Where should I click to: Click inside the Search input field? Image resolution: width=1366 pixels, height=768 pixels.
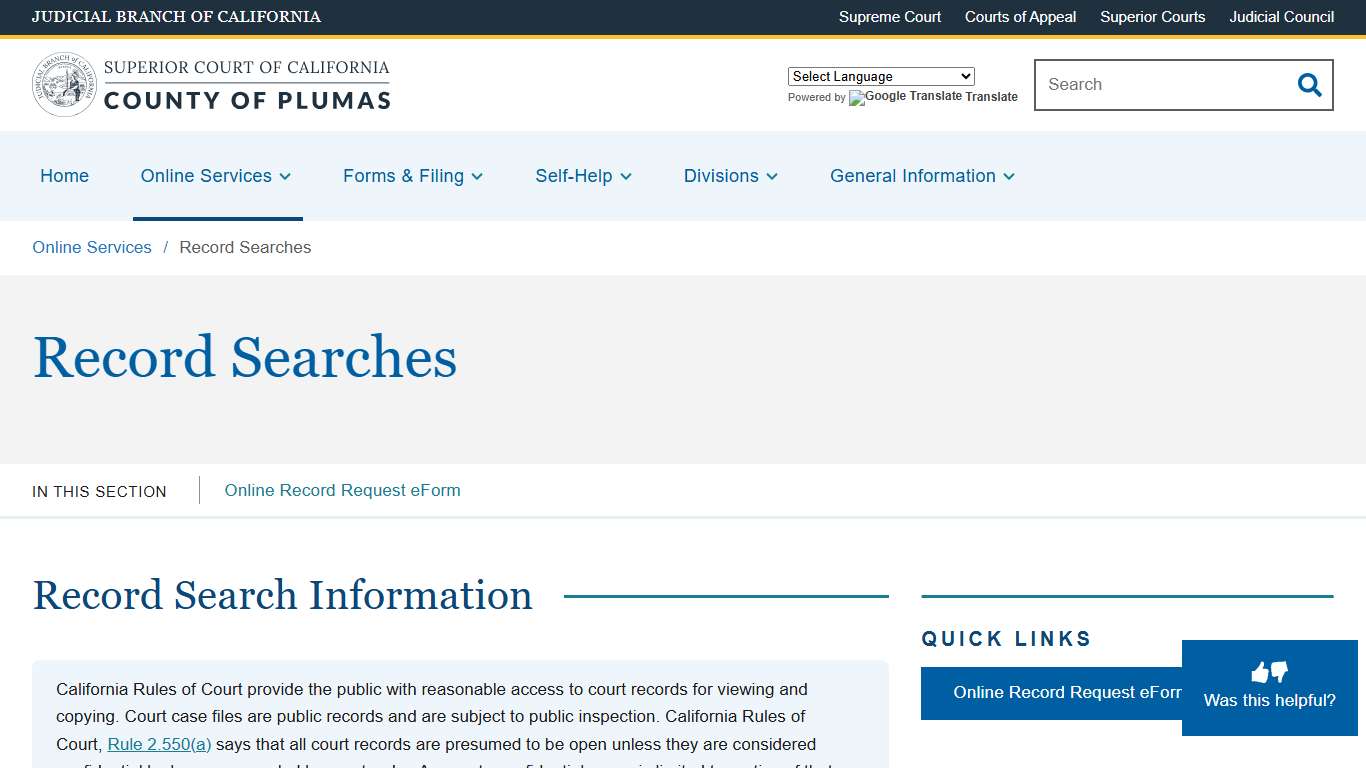(x=1150, y=85)
